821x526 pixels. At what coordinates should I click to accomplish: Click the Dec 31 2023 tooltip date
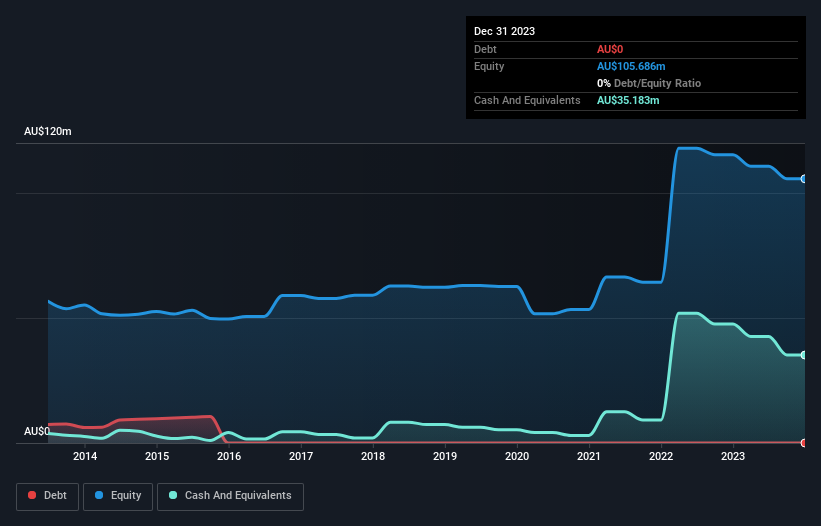pos(504,31)
